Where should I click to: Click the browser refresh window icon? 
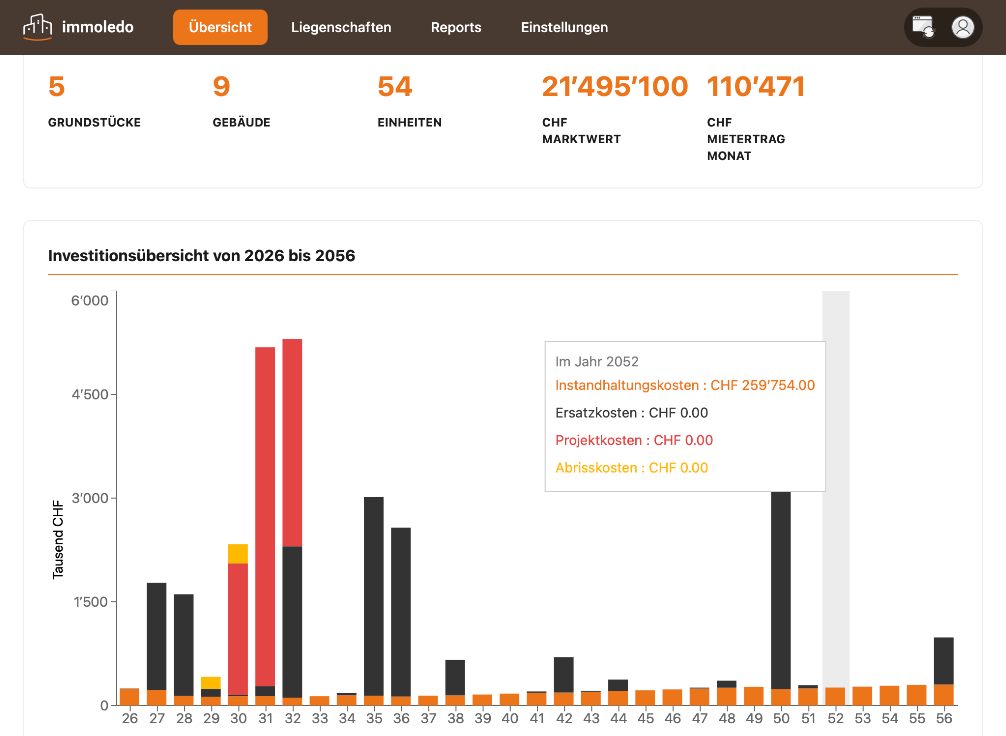tap(923, 27)
